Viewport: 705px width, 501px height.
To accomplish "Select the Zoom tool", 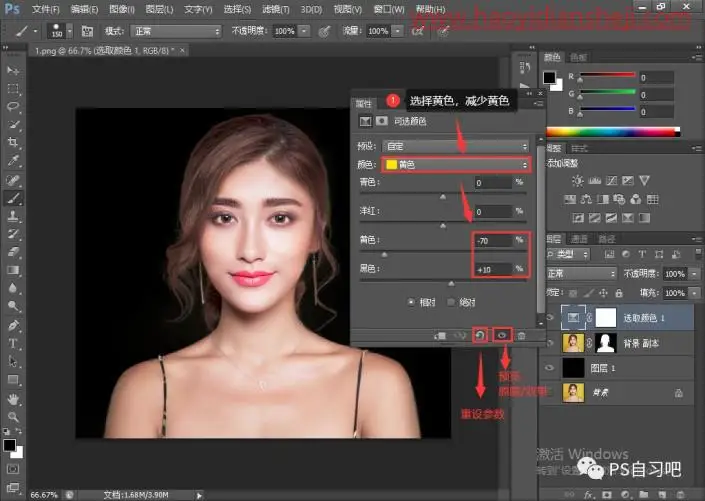I will point(13,417).
